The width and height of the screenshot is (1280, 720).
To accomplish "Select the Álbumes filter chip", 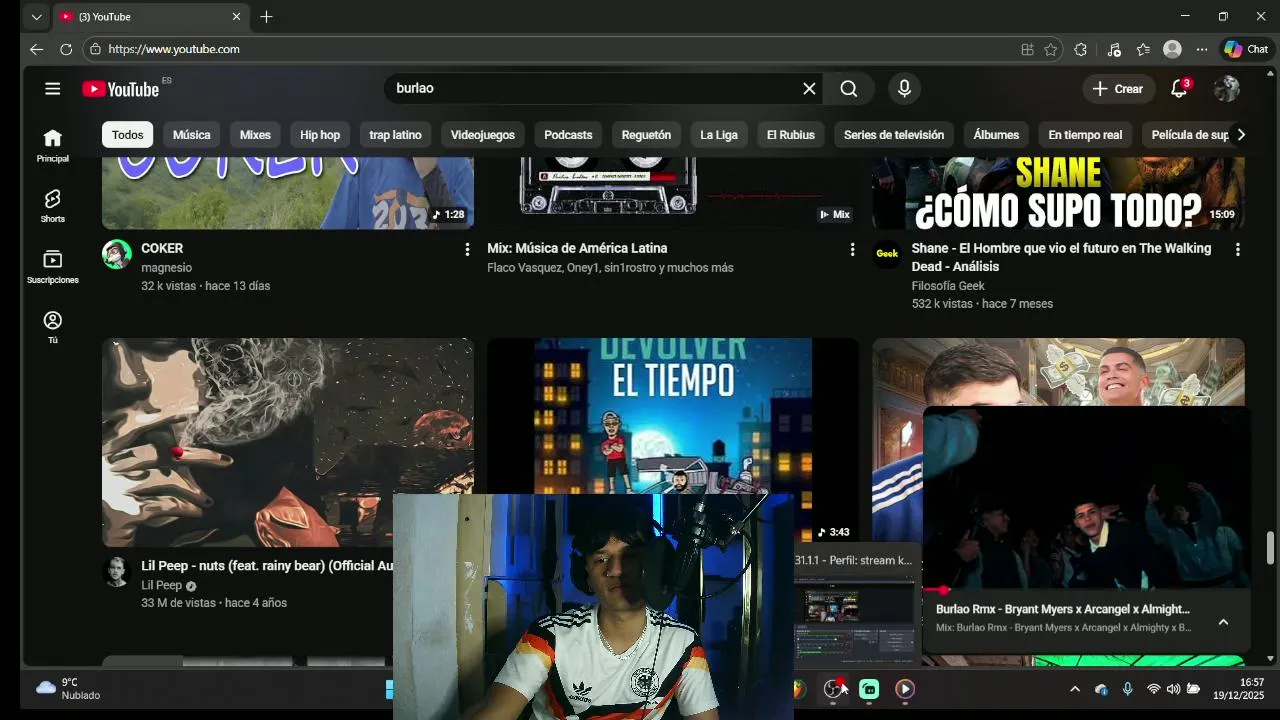I will (996, 135).
